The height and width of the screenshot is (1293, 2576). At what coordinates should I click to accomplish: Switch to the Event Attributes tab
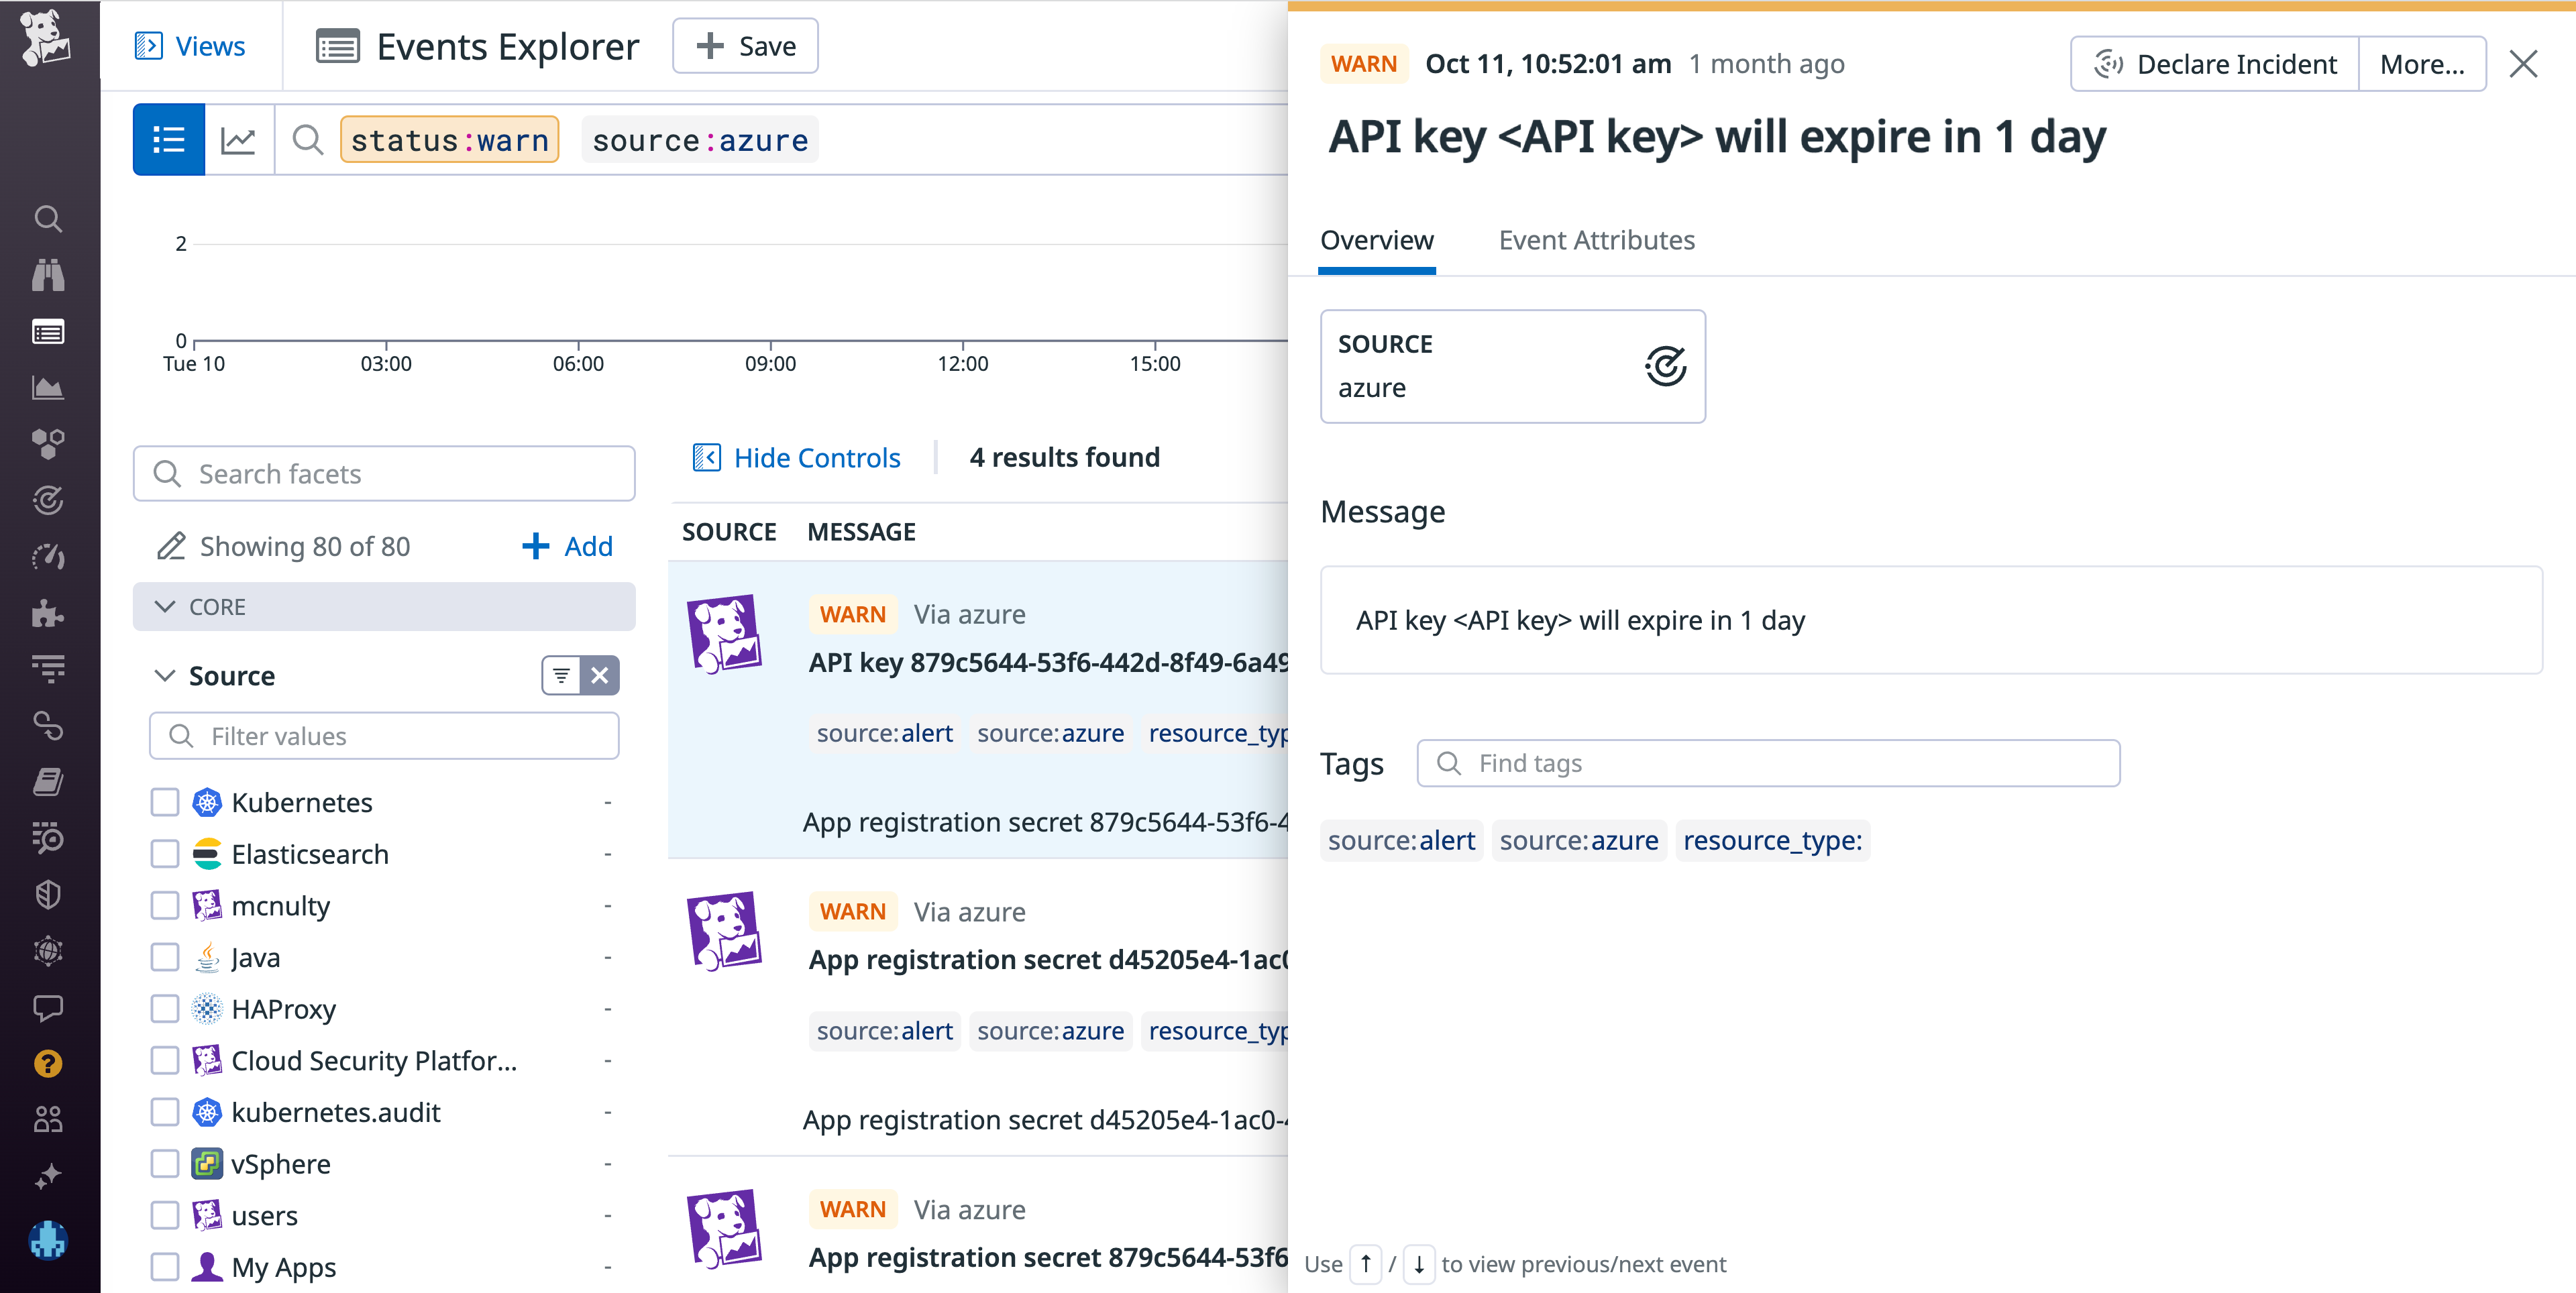click(1596, 240)
